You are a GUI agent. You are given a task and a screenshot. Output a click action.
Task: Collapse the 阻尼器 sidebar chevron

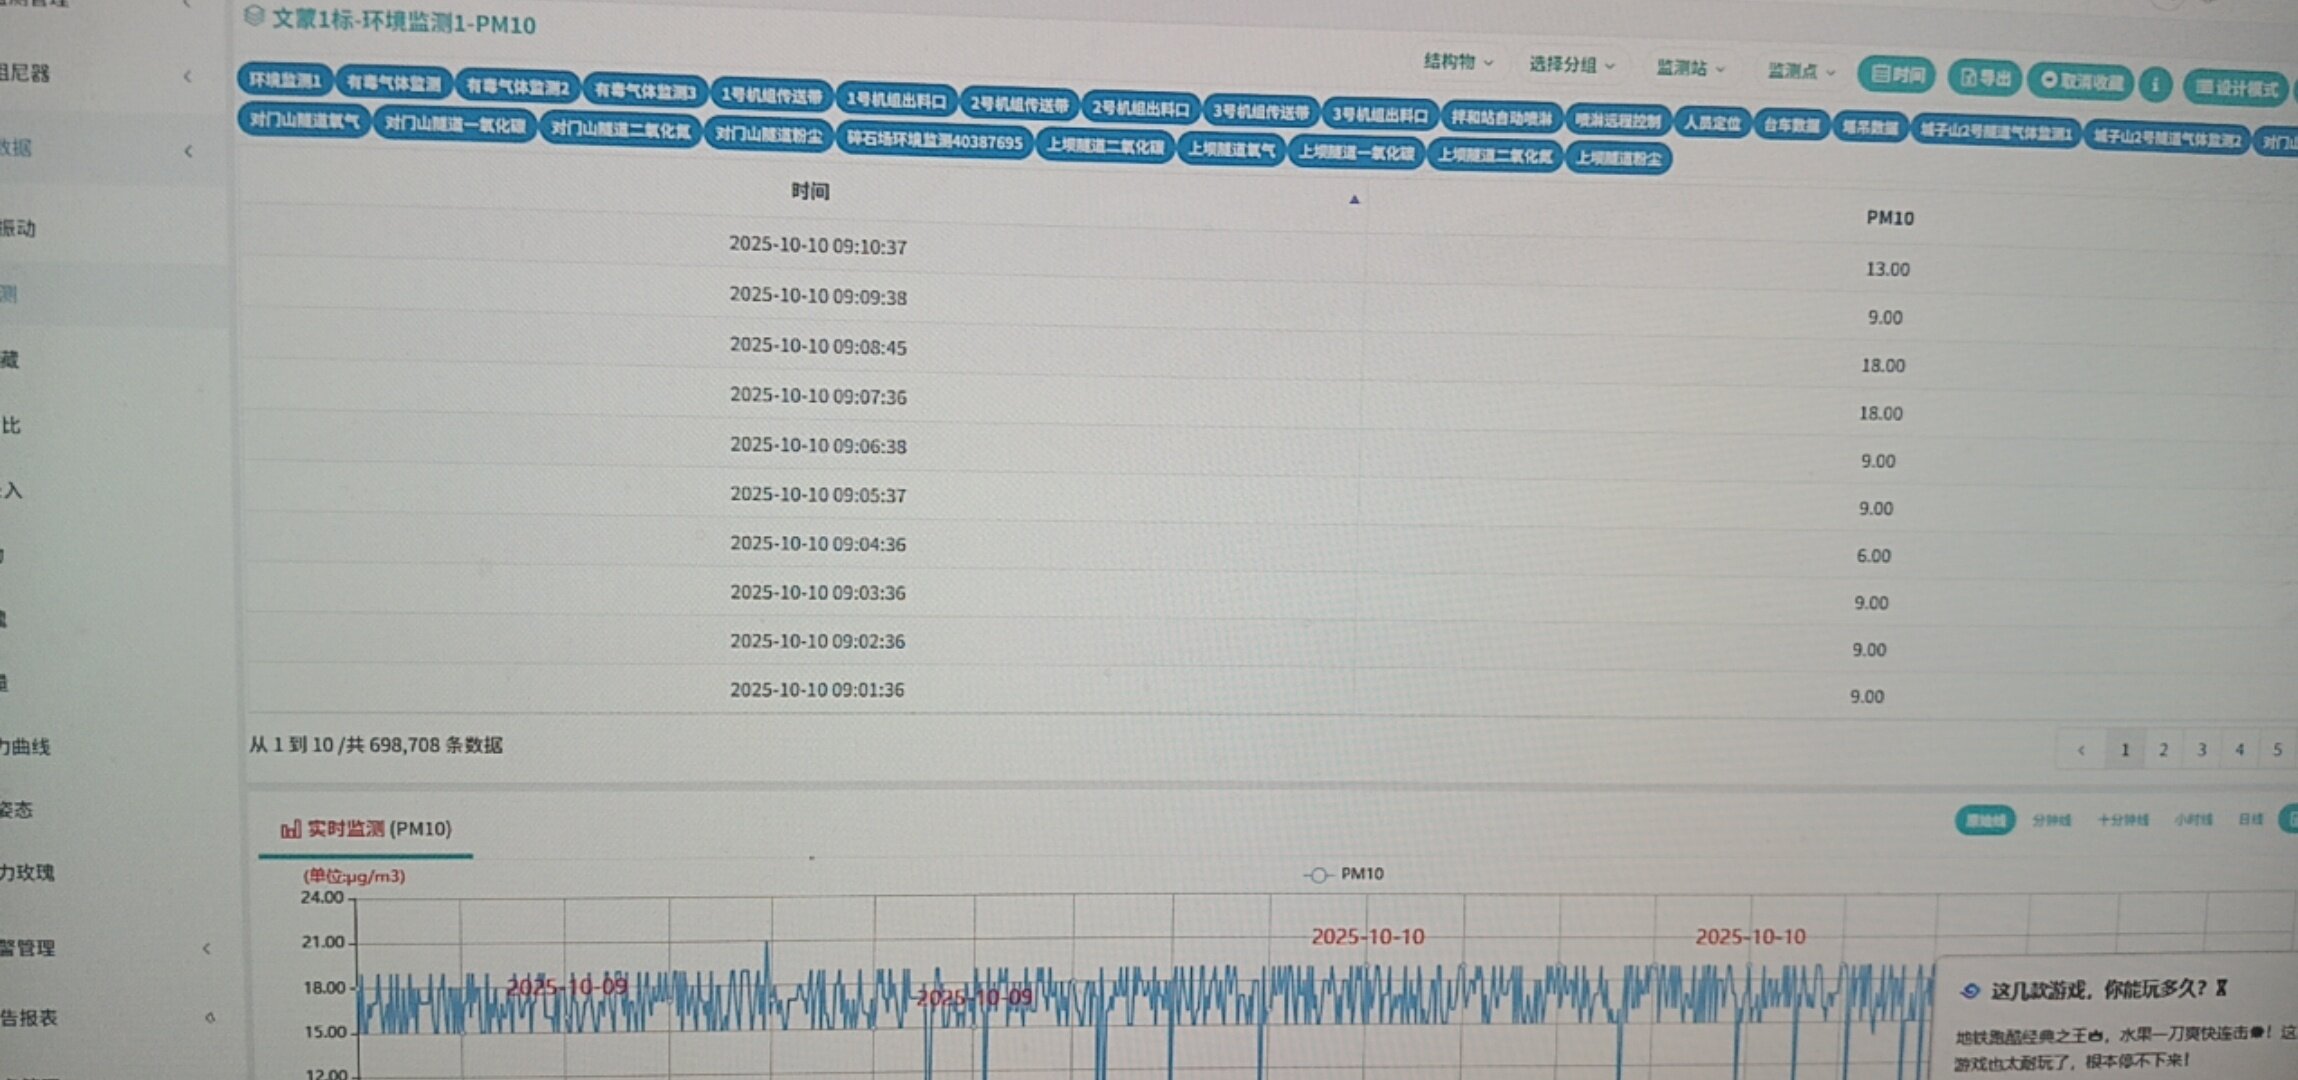point(187,76)
